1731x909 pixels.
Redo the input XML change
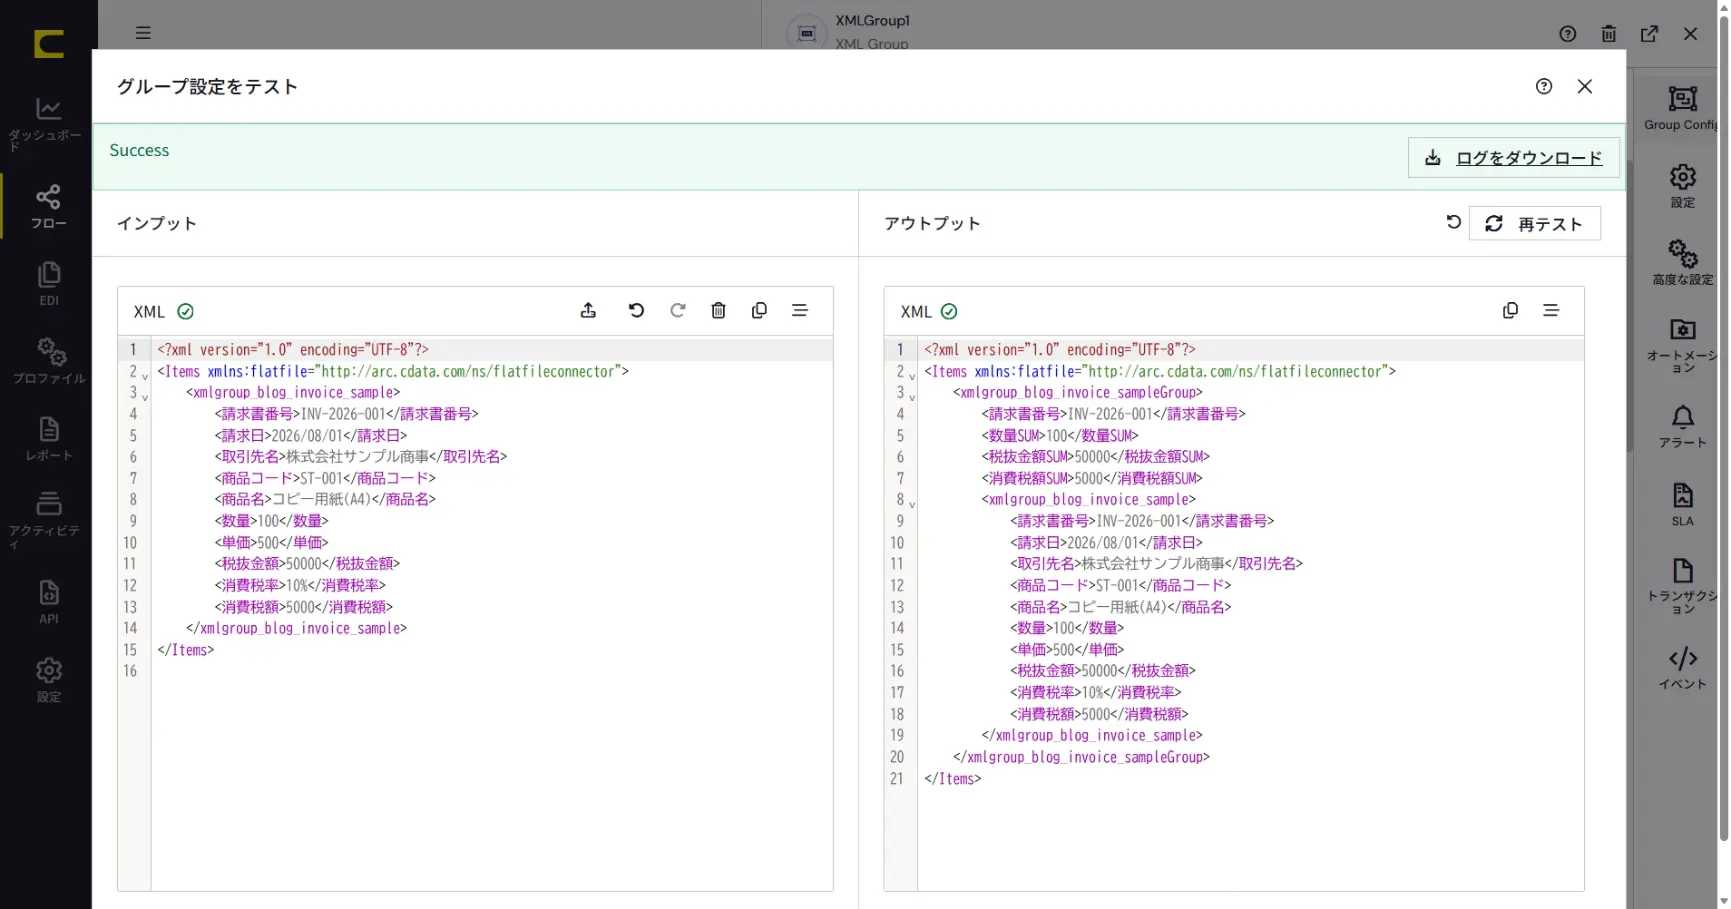coord(678,311)
